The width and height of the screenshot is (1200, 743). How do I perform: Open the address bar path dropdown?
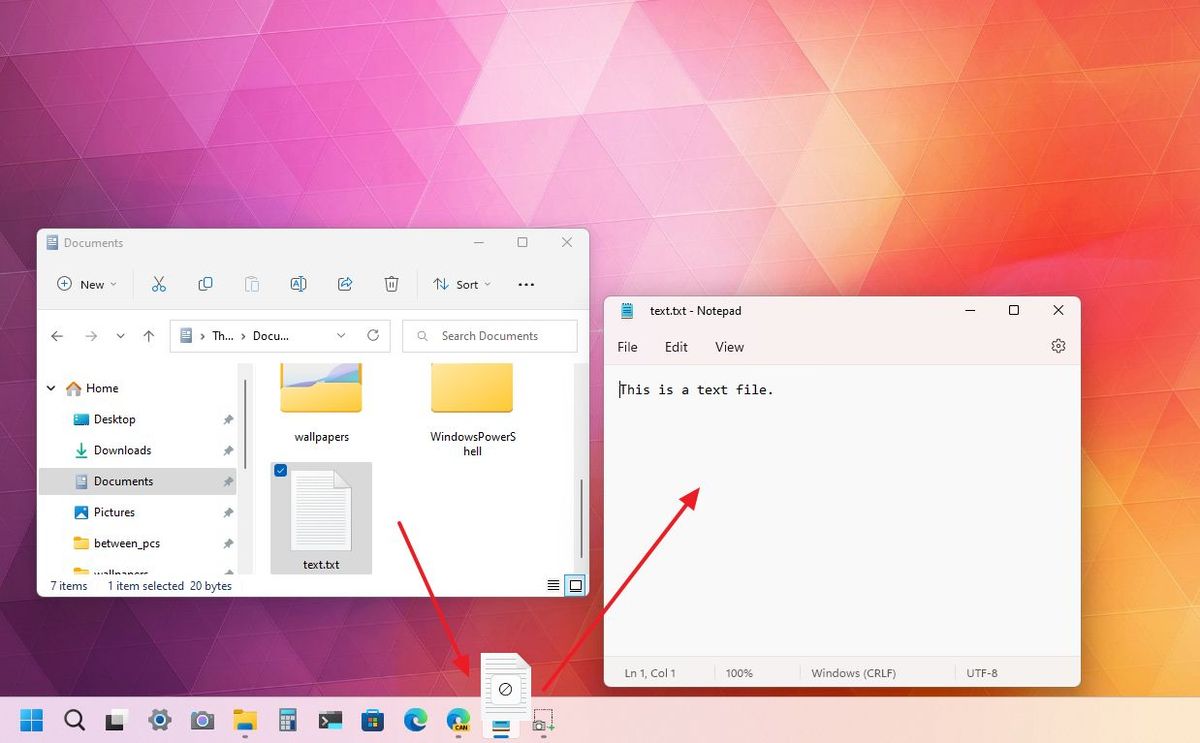[x=340, y=336]
